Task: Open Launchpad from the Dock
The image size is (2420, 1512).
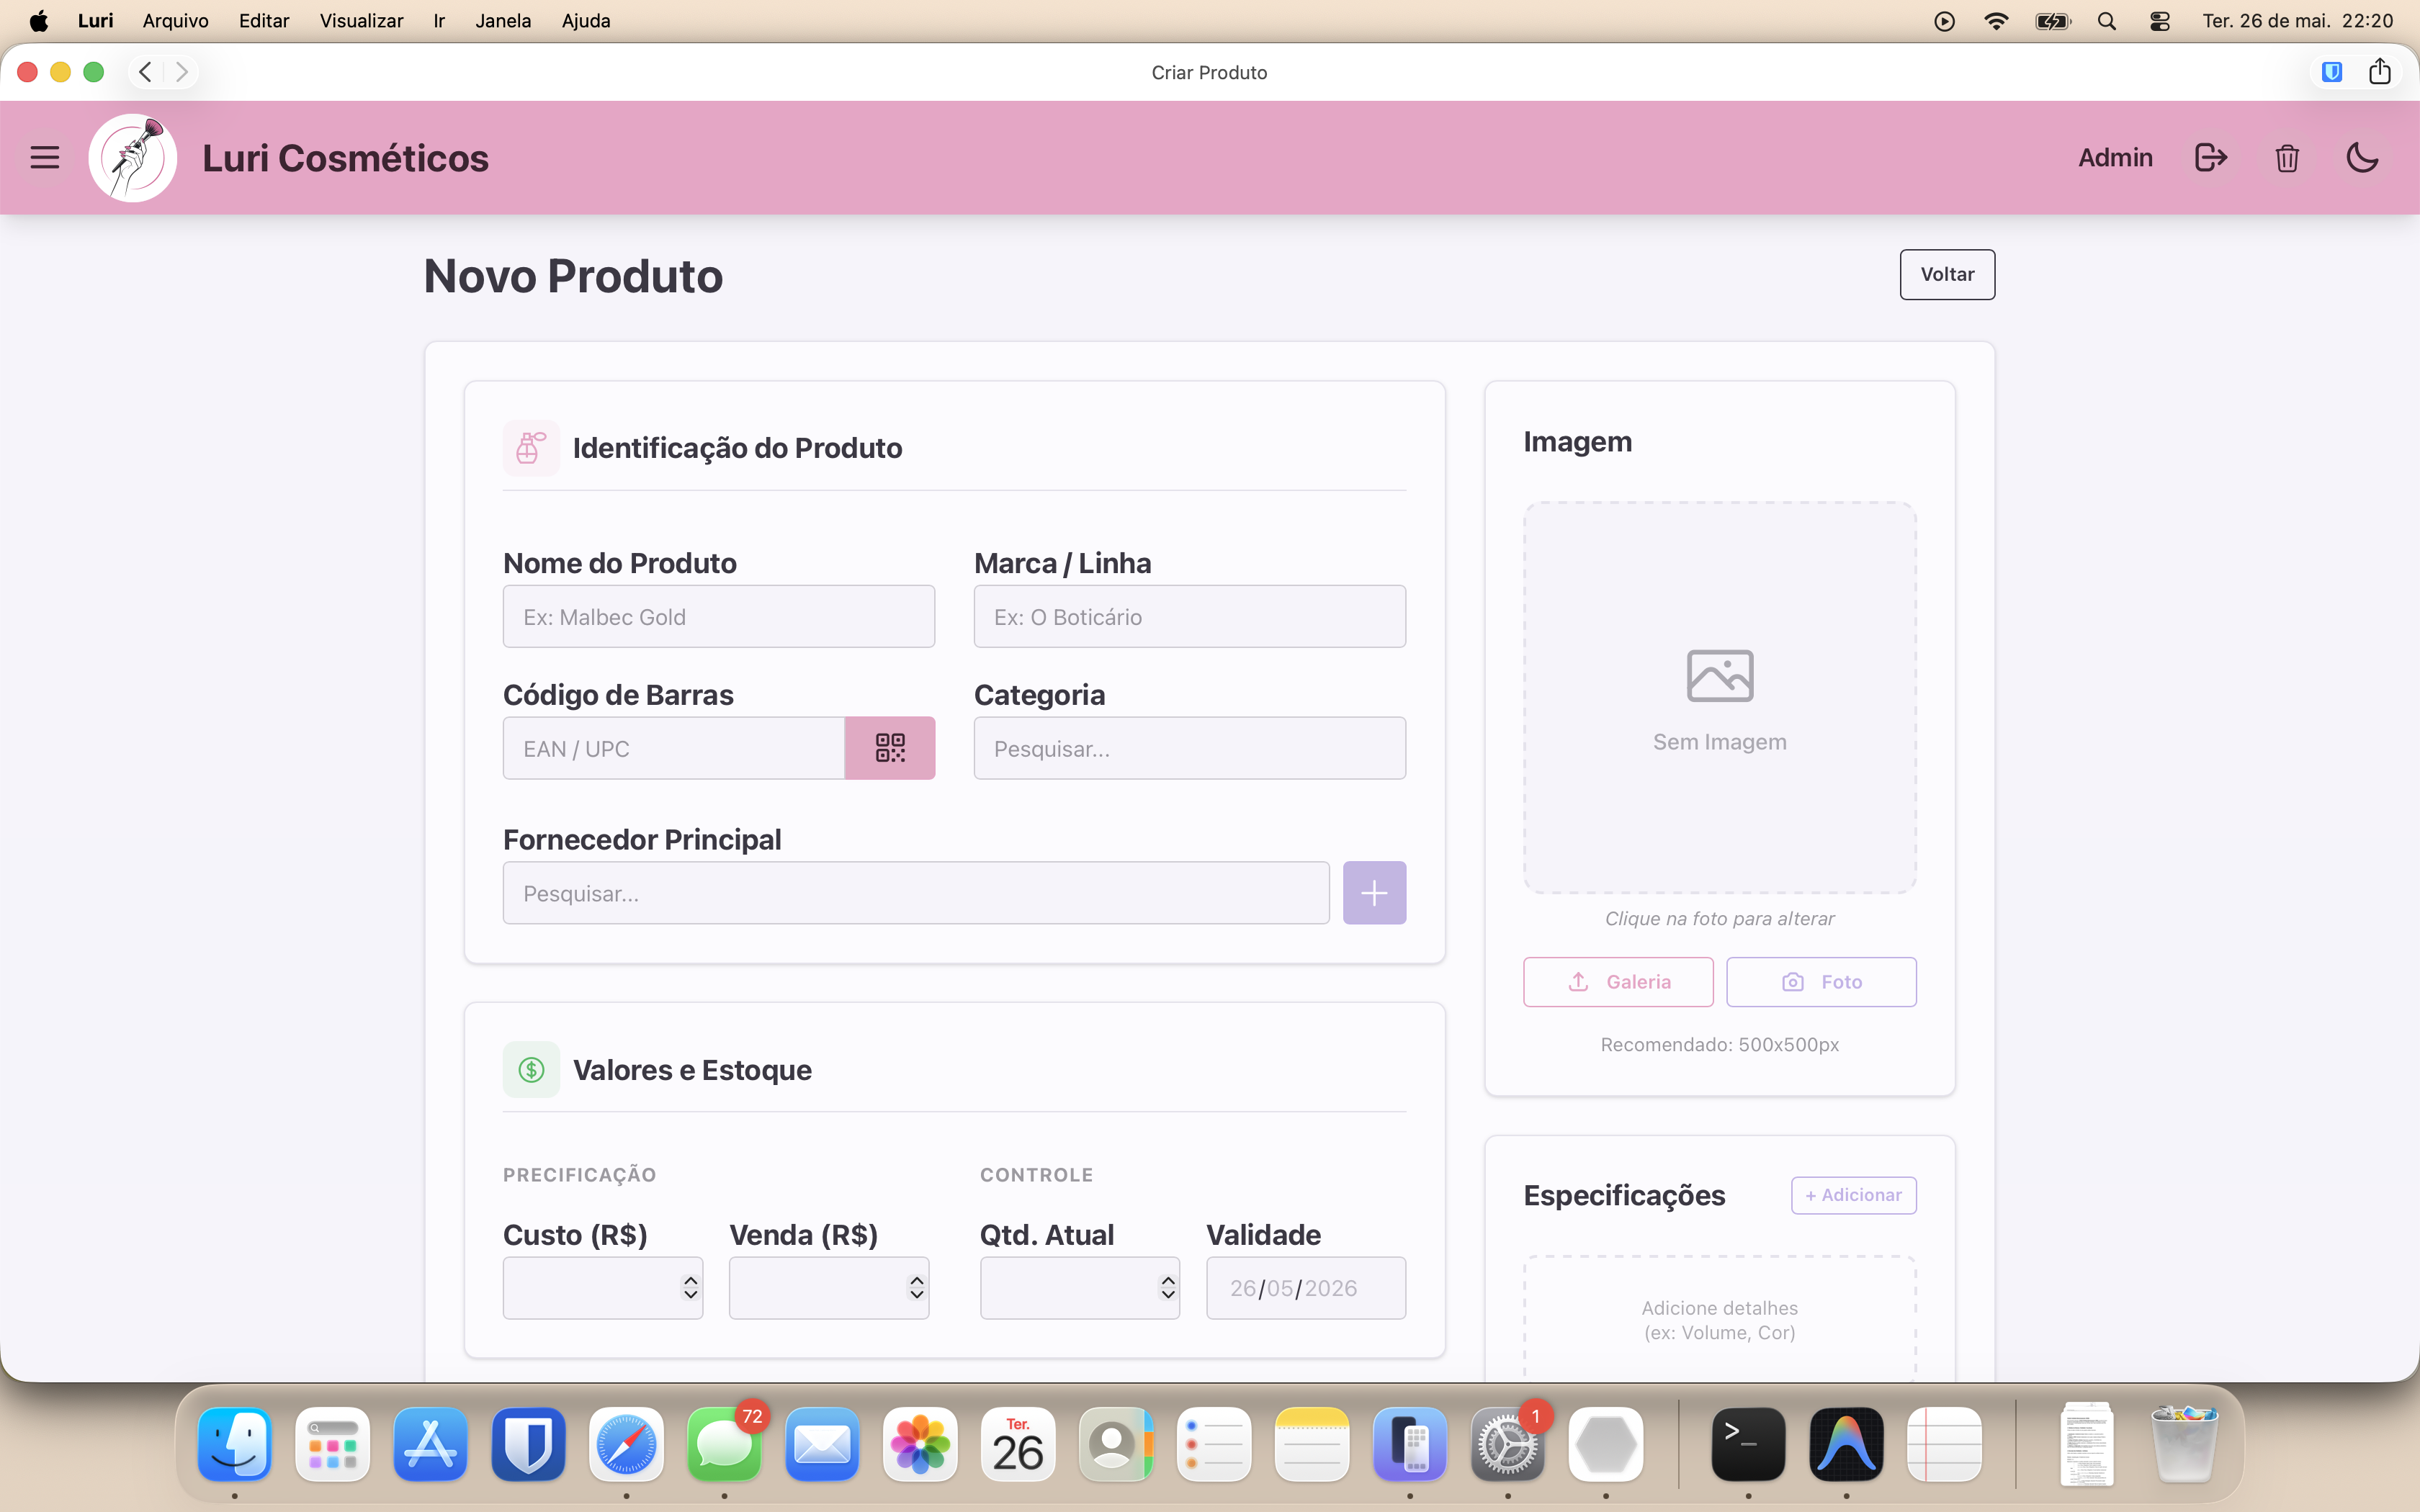Action: [x=333, y=1444]
